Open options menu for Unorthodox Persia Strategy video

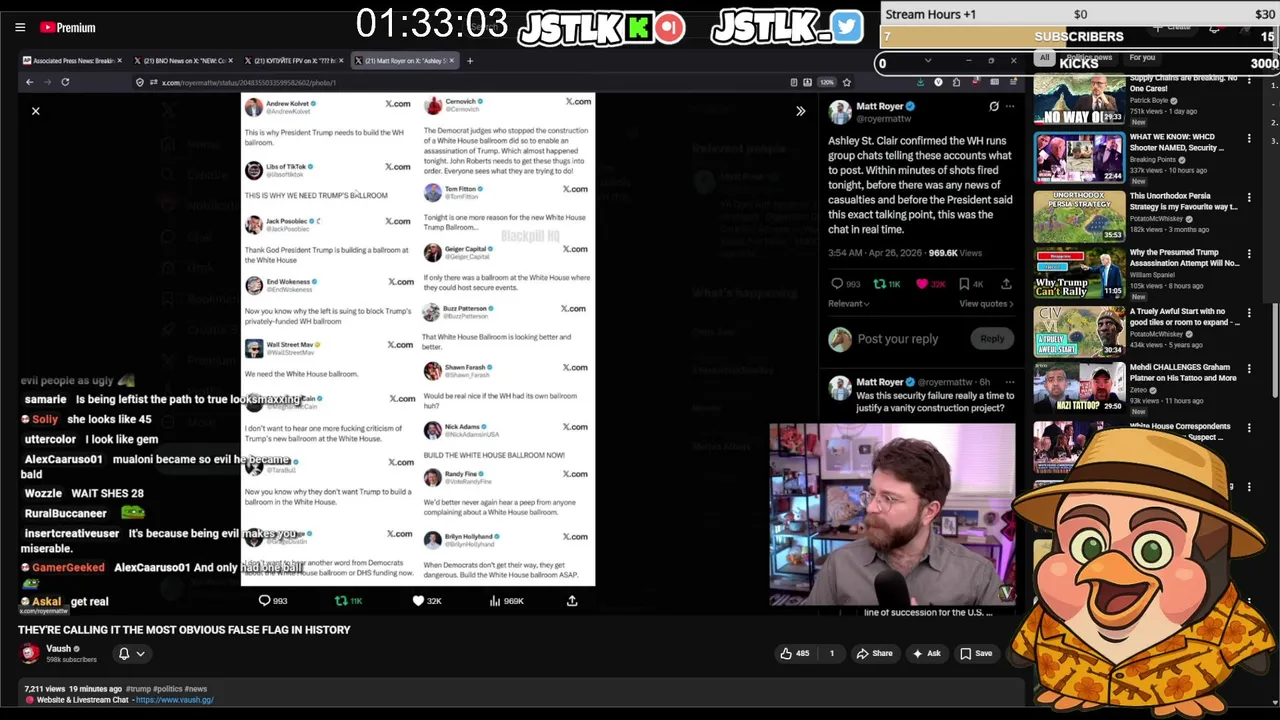[1249, 197]
